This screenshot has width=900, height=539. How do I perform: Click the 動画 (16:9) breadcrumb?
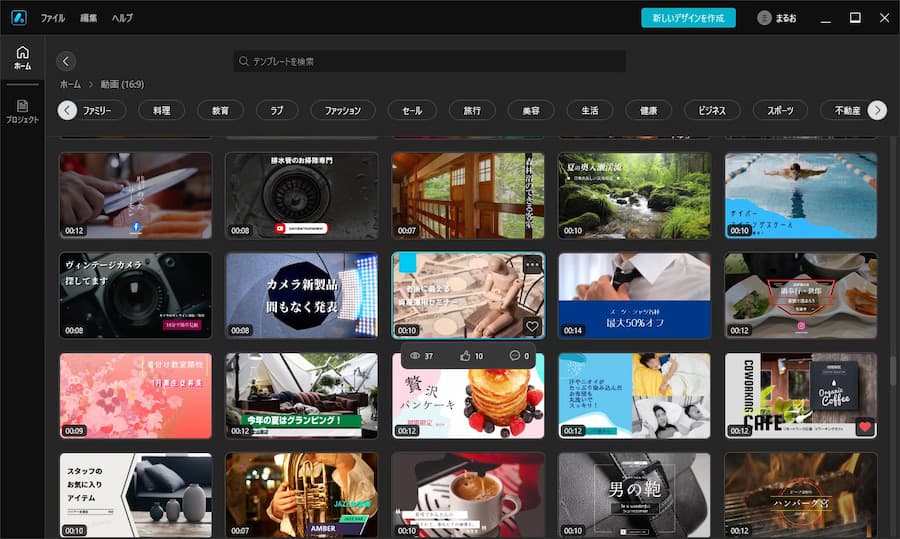tap(122, 84)
